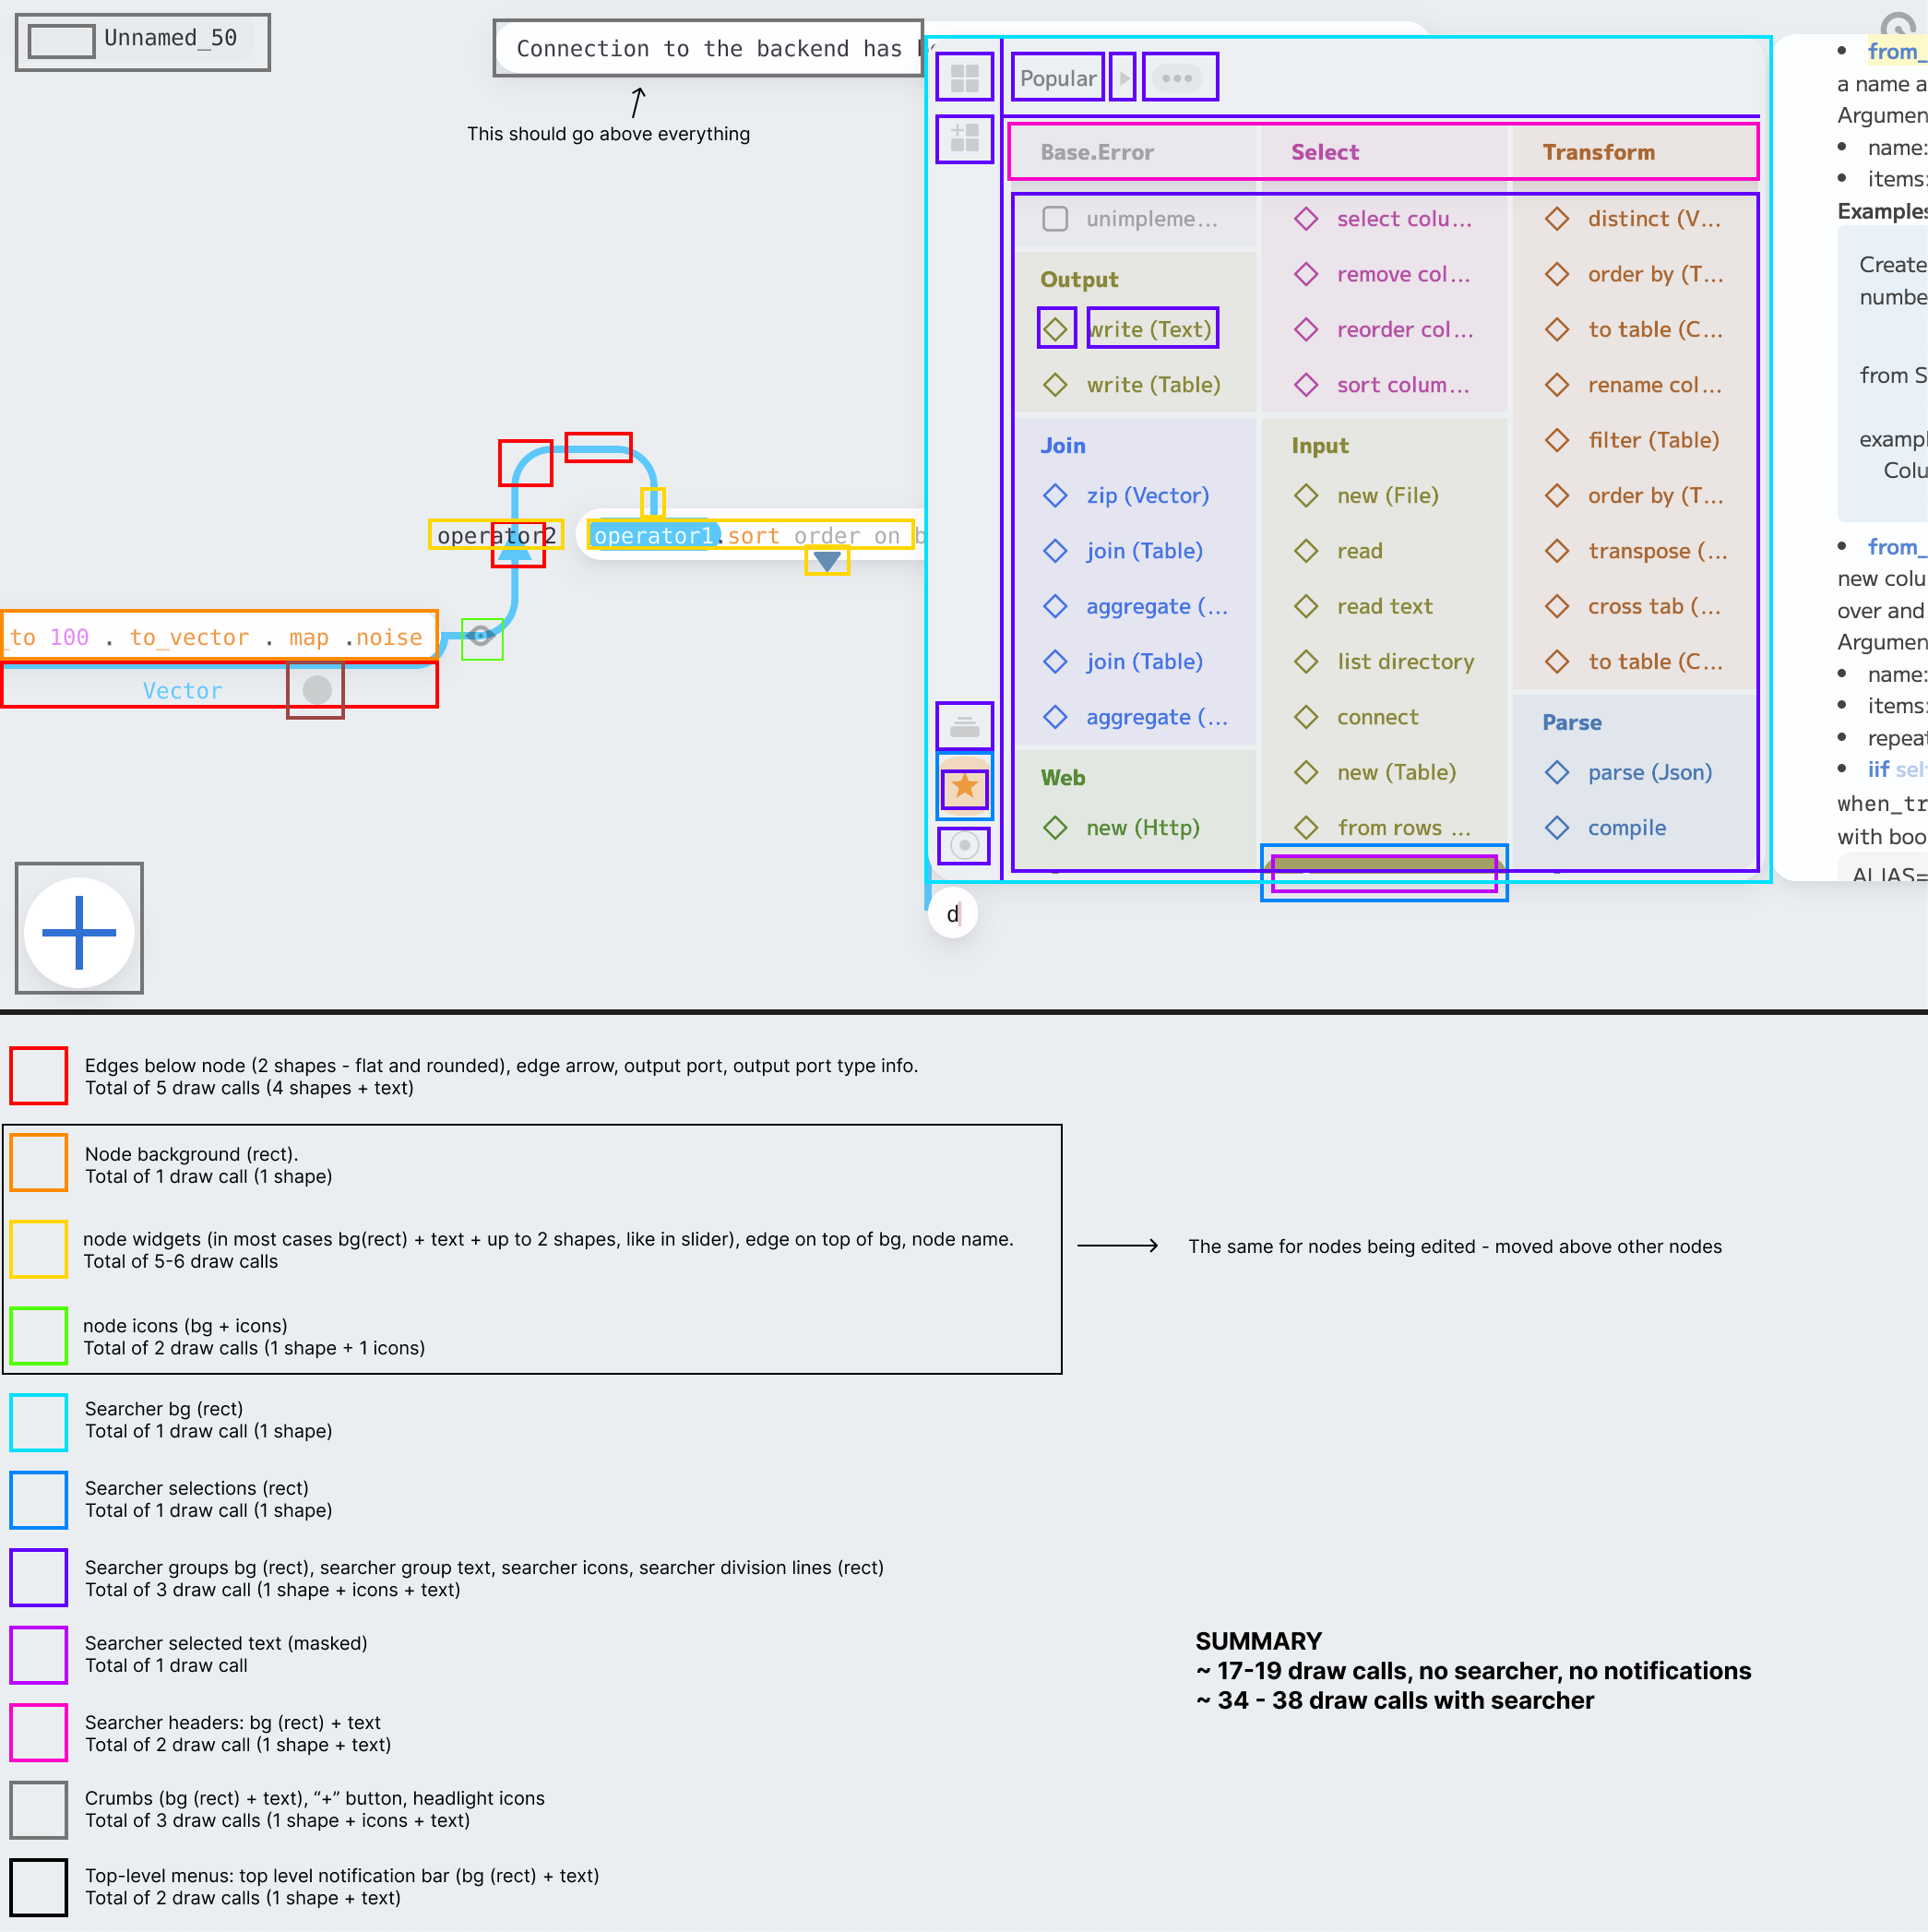Image resolution: width=1928 pixels, height=1932 pixels.
Task: Click the parse (Json) icon in Parse group
Action: pos(1558,772)
